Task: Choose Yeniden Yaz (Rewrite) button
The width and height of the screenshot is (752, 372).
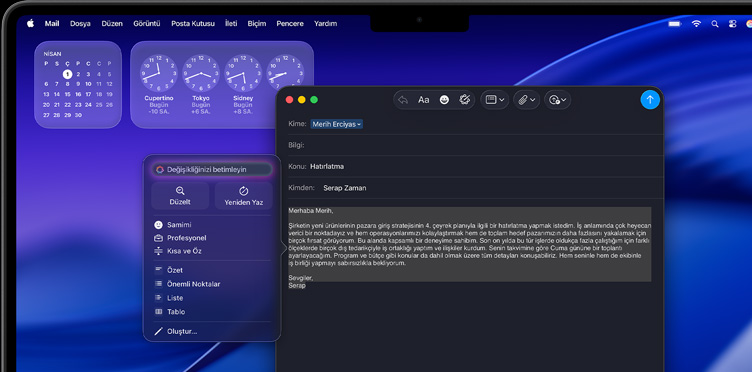Action: pyautogui.click(x=244, y=196)
